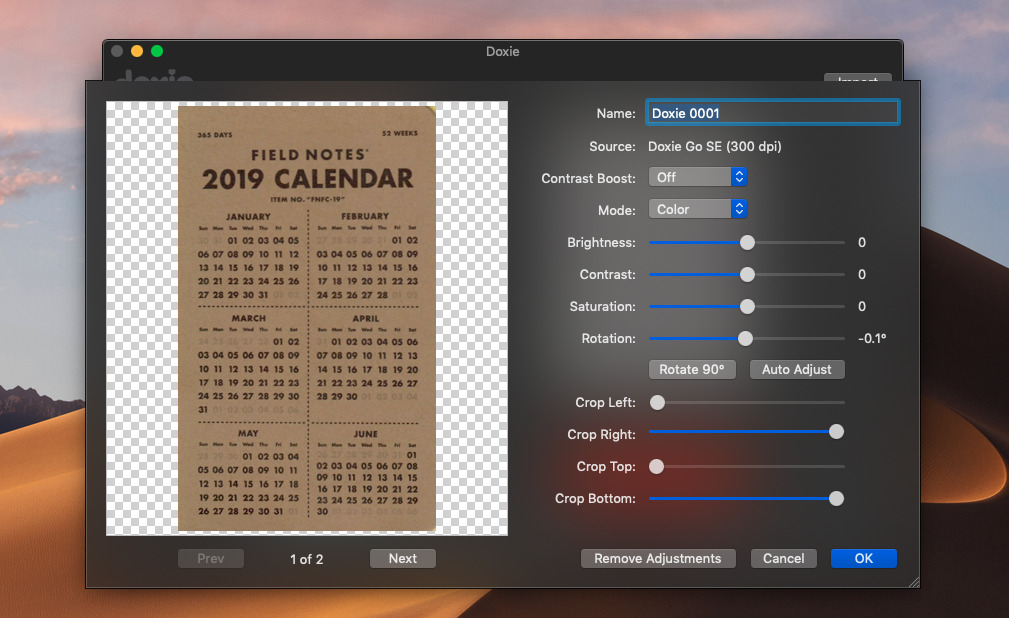The image size is (1009, 618).
Task: Go to the next scan with Next
Action: tap(403, 559)
